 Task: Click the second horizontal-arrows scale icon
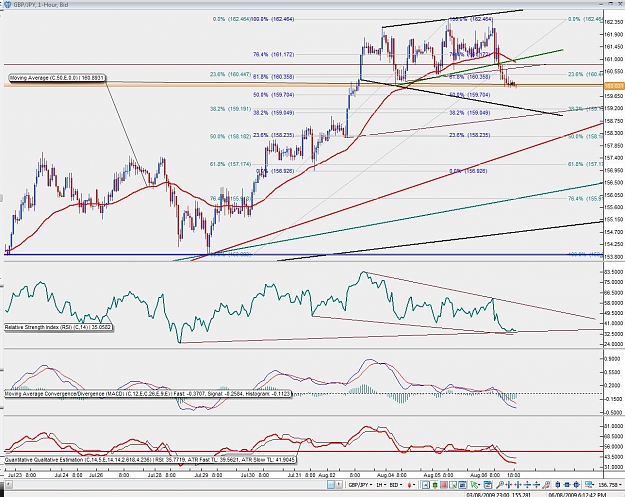518,485
